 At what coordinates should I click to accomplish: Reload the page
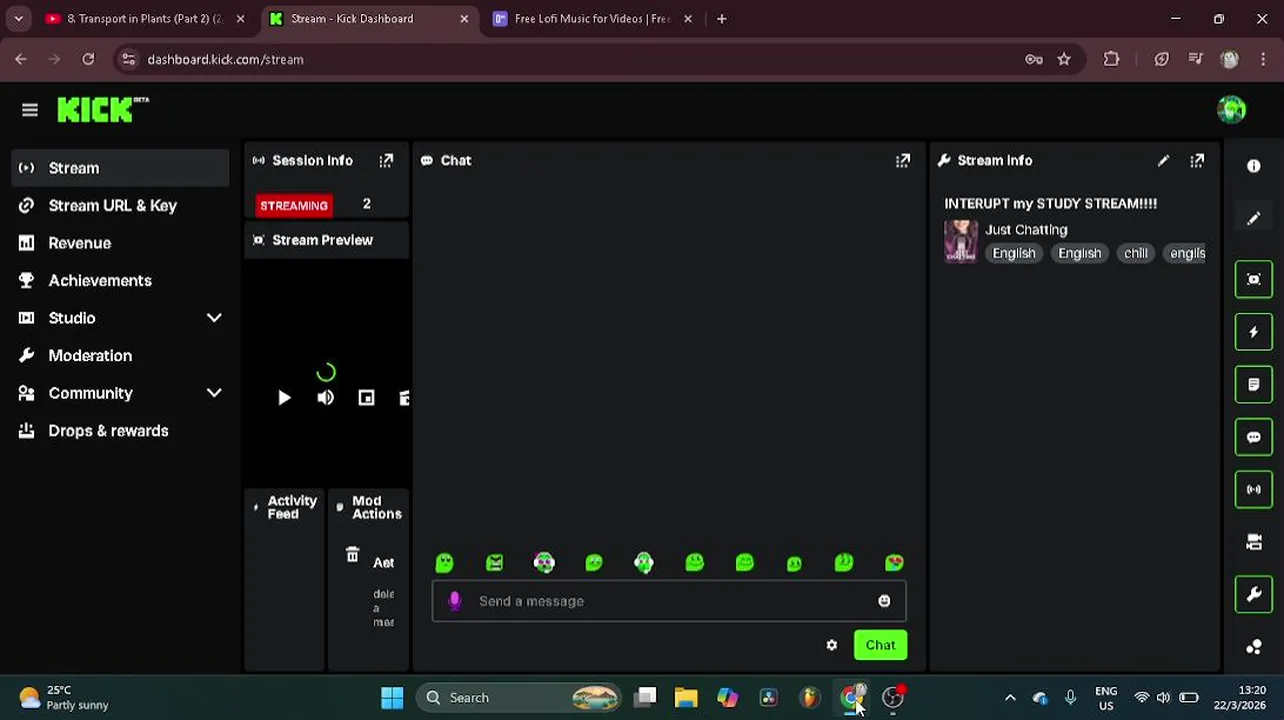click(88, 59)
